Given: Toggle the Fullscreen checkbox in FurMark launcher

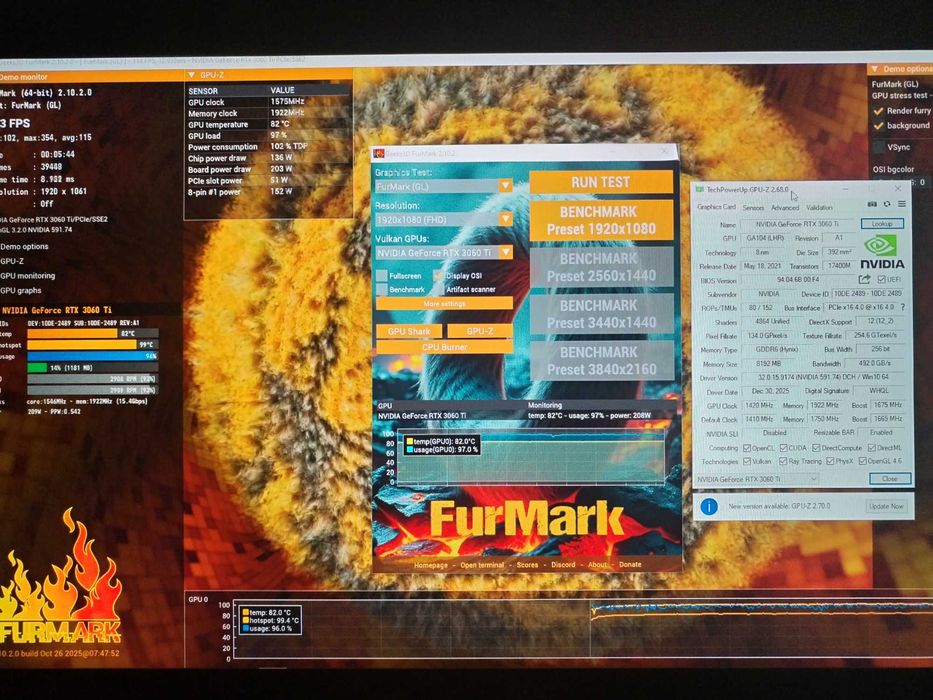Looking at the screenshot, I should [381, 276].
